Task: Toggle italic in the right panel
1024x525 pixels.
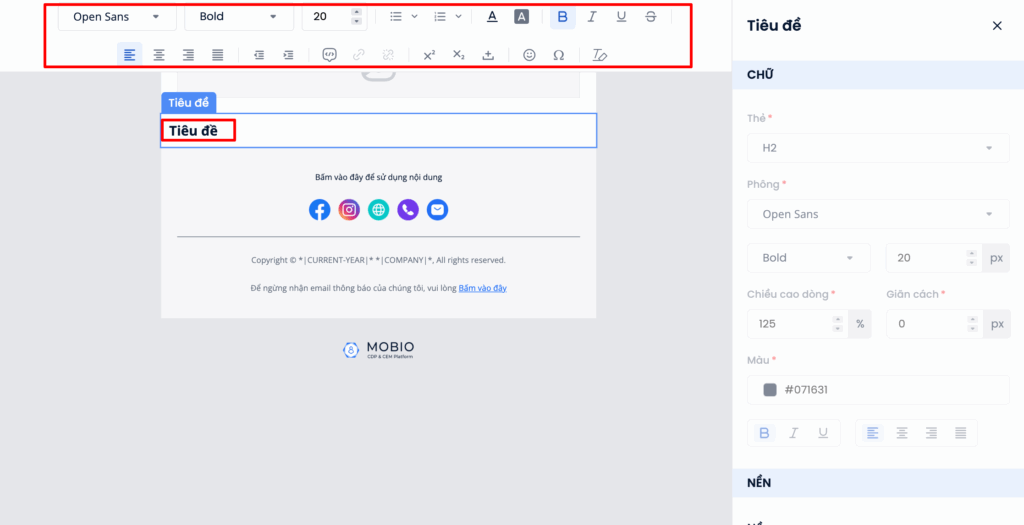Action: [x=794, y=433]
